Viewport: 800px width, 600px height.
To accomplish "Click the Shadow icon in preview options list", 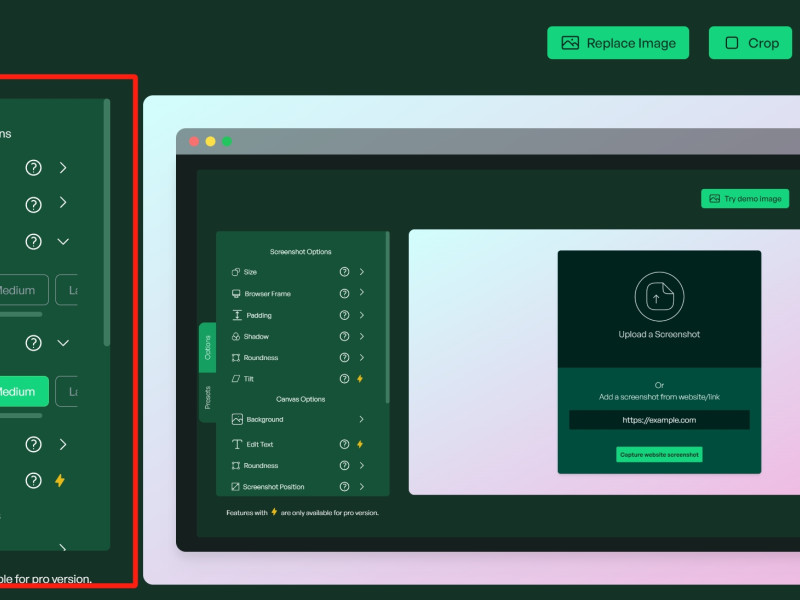I will pos(236,336).
